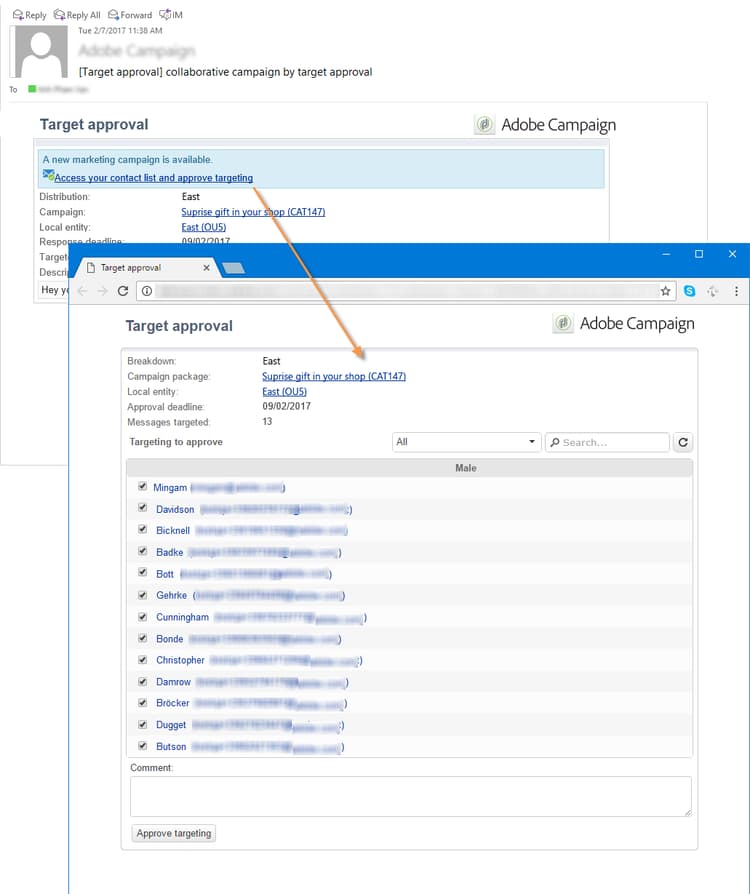Open a new browser tab
Viewport: 750px width, 894px height.
(x=233, y=268)
